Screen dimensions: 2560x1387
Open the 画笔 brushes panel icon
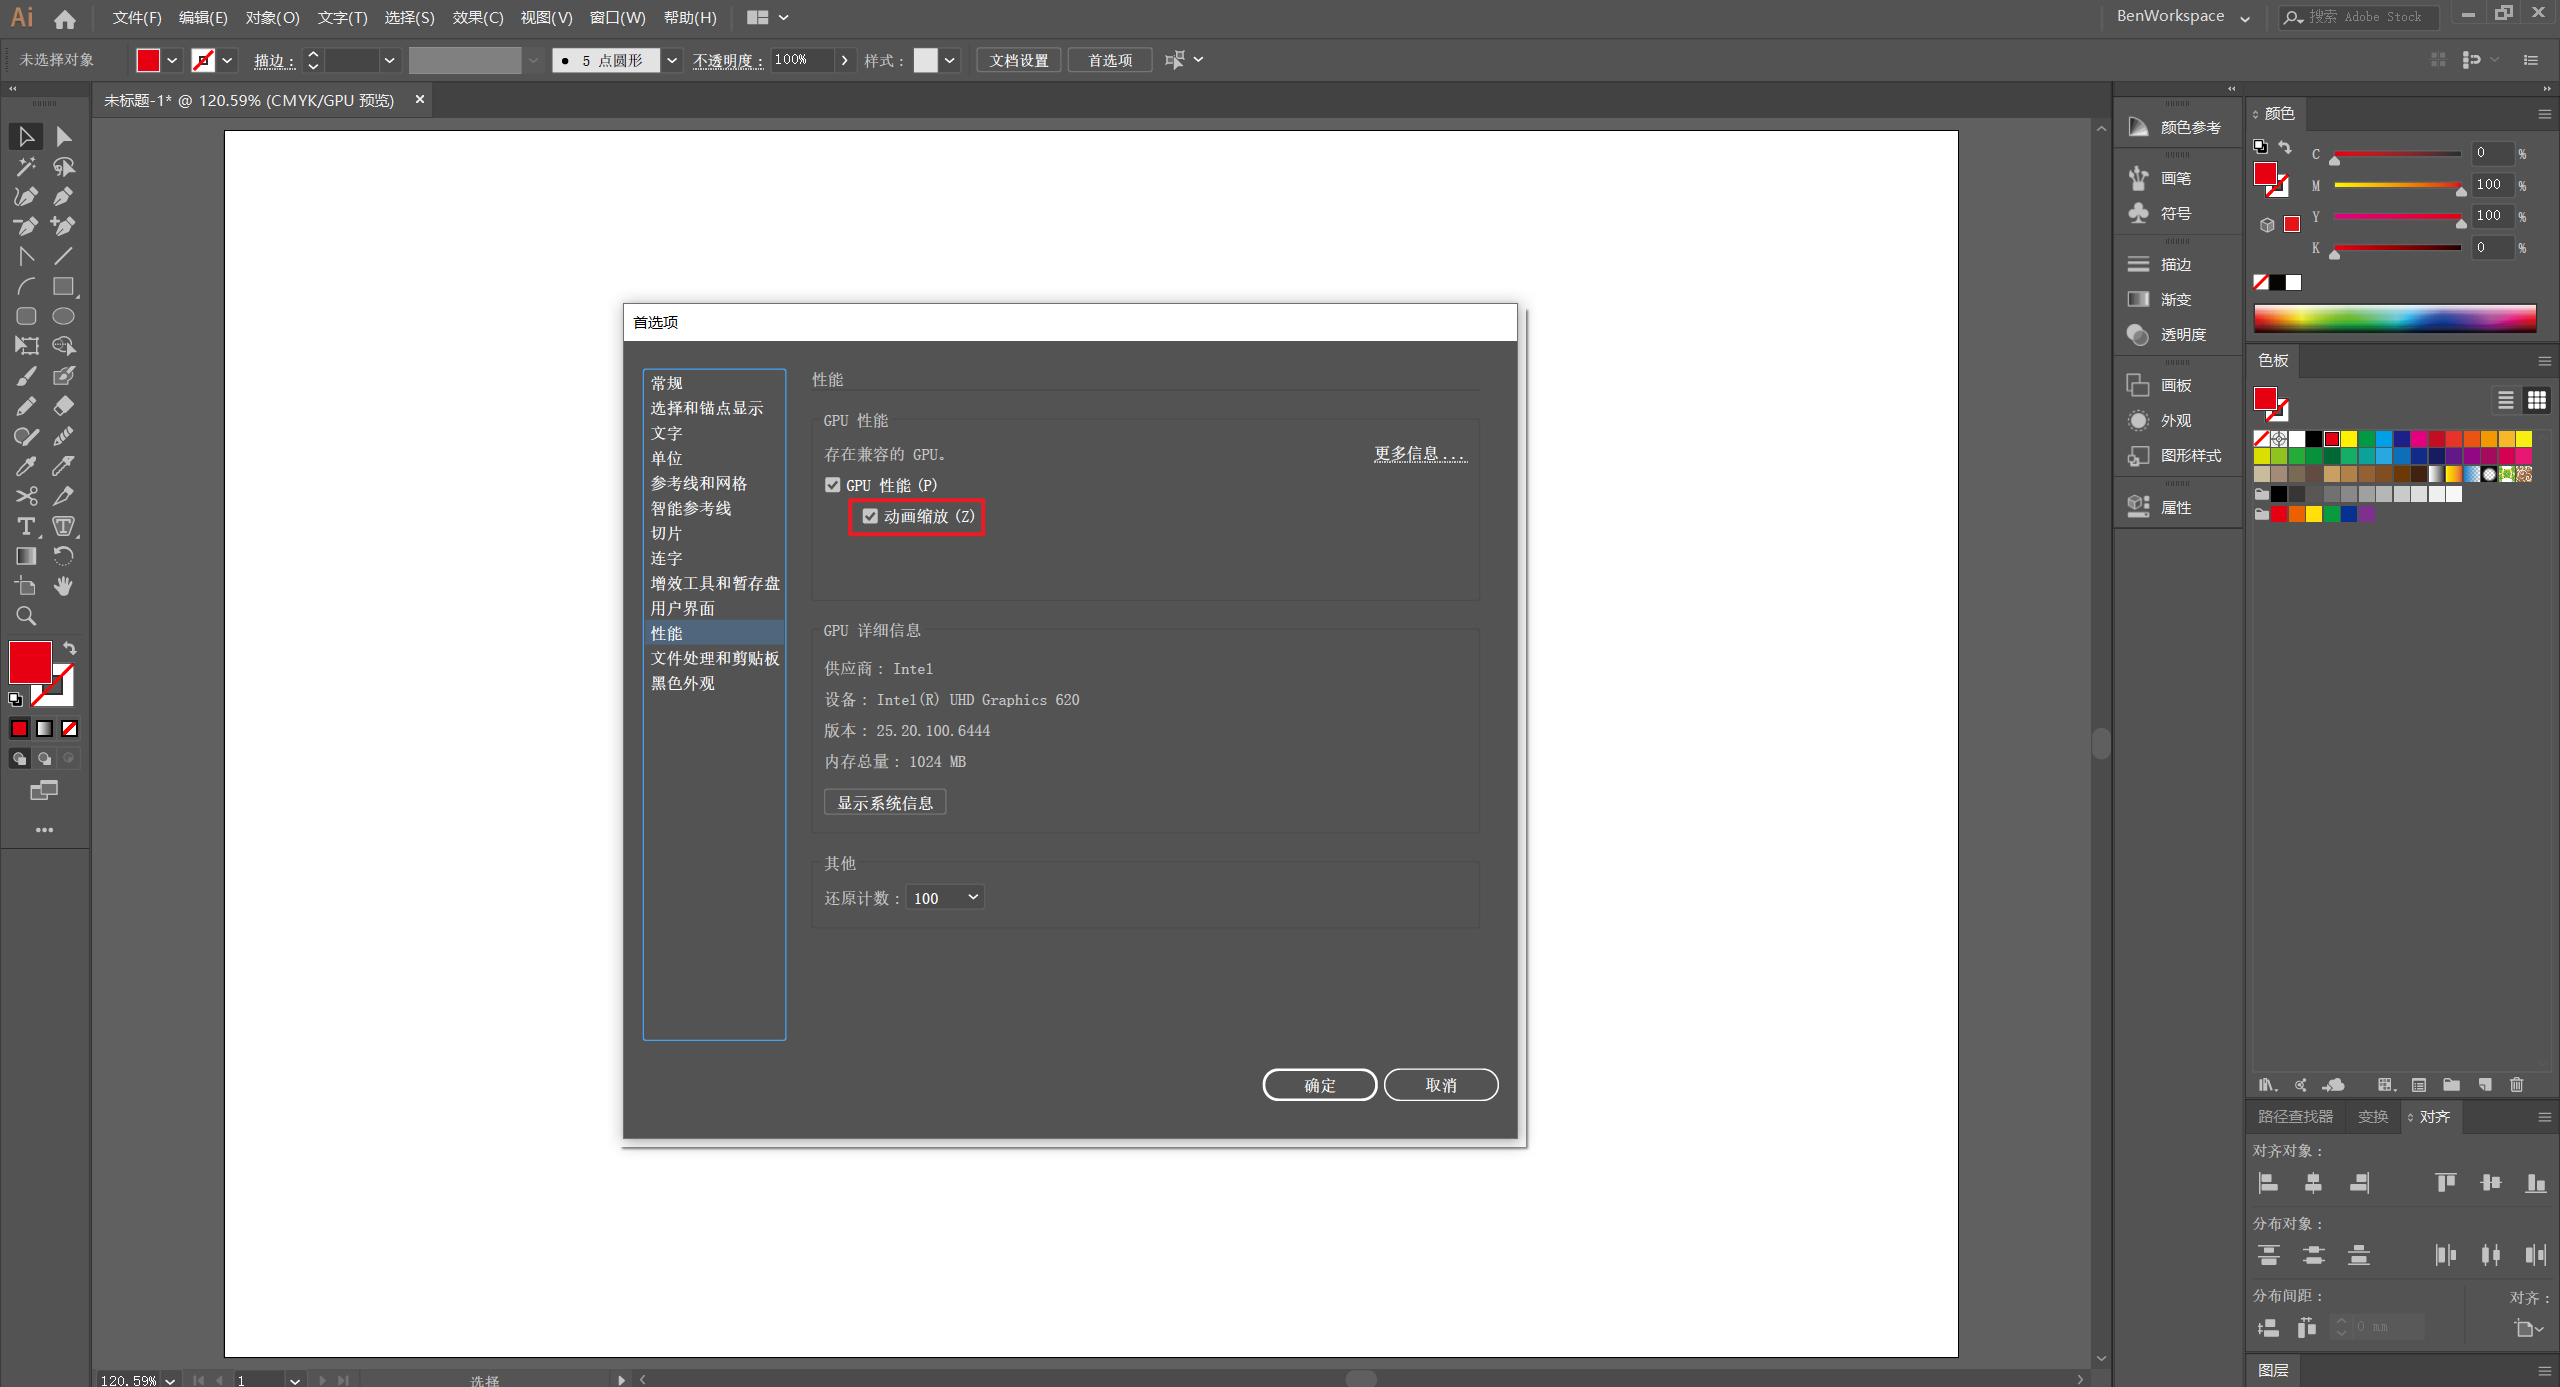(2139, 178)
